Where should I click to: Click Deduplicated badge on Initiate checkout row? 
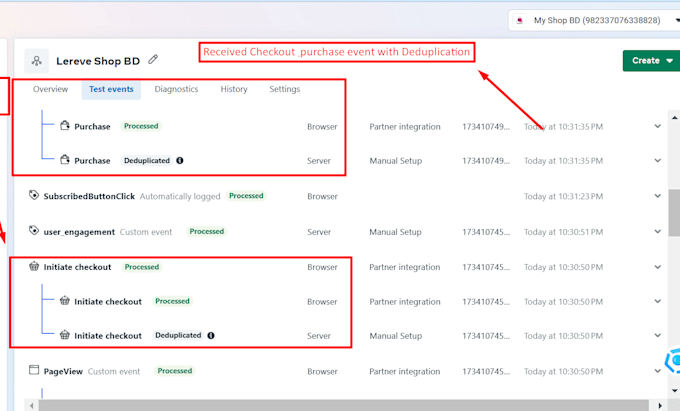coord(178,335)
